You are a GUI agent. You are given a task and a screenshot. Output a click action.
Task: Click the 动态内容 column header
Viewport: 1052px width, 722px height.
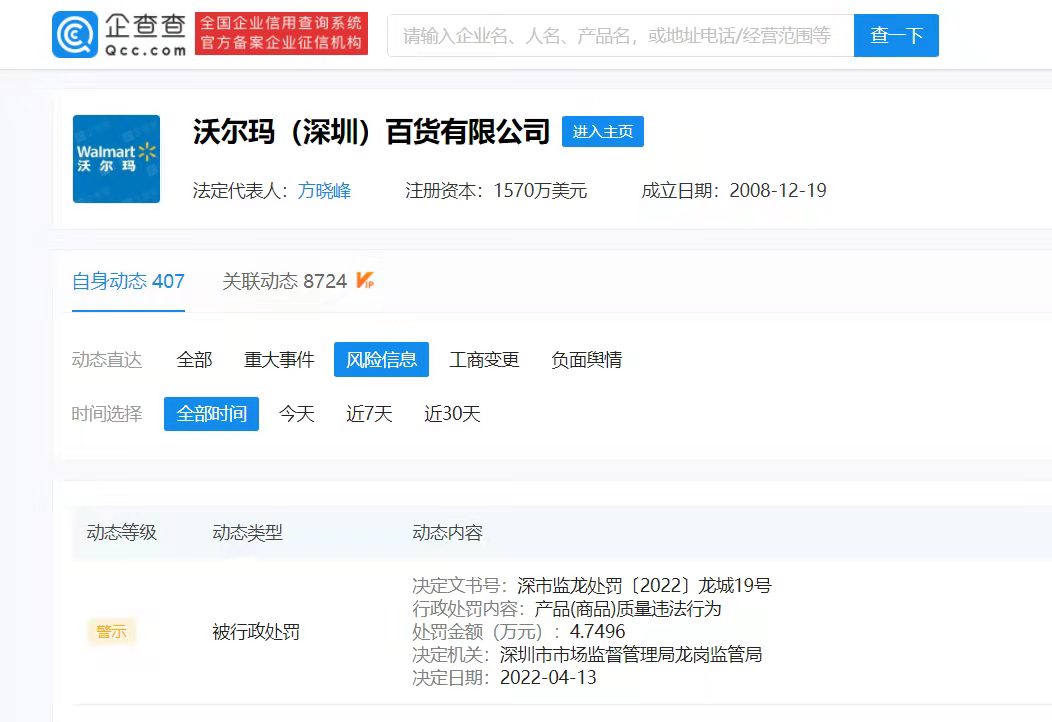pyautogui.click(x=448, y=533)
